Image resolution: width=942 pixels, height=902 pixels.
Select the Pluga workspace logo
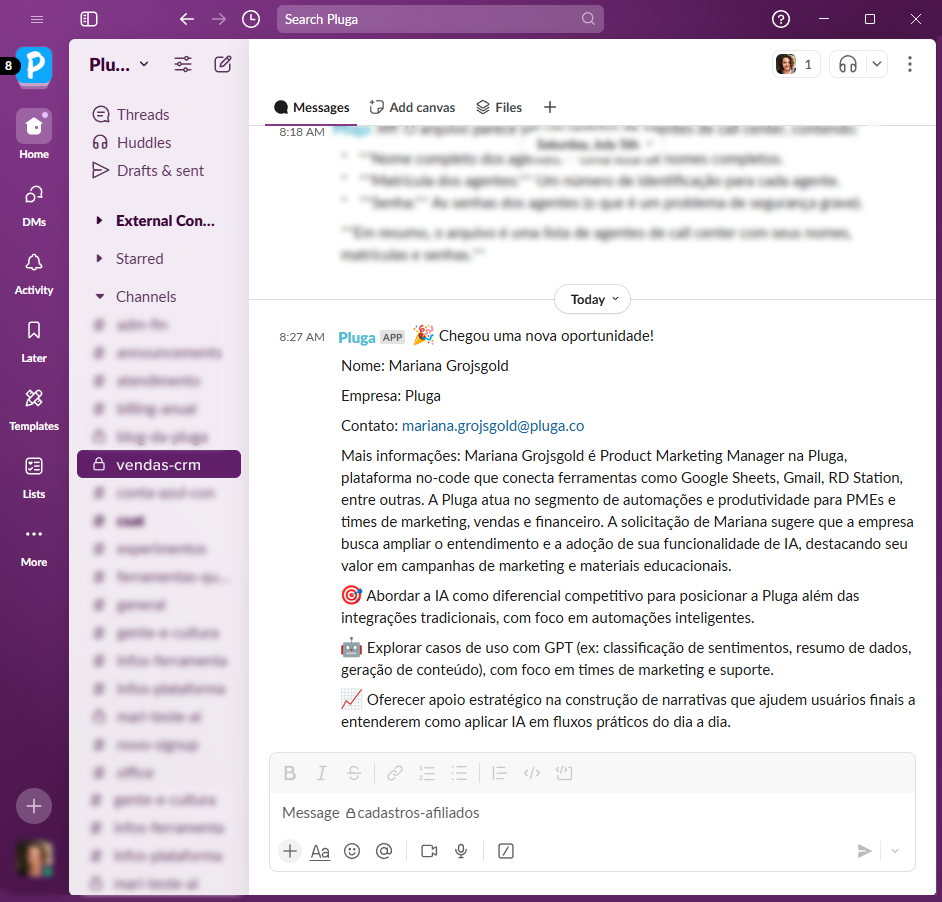pyautogui.click(x=34, y=65)
